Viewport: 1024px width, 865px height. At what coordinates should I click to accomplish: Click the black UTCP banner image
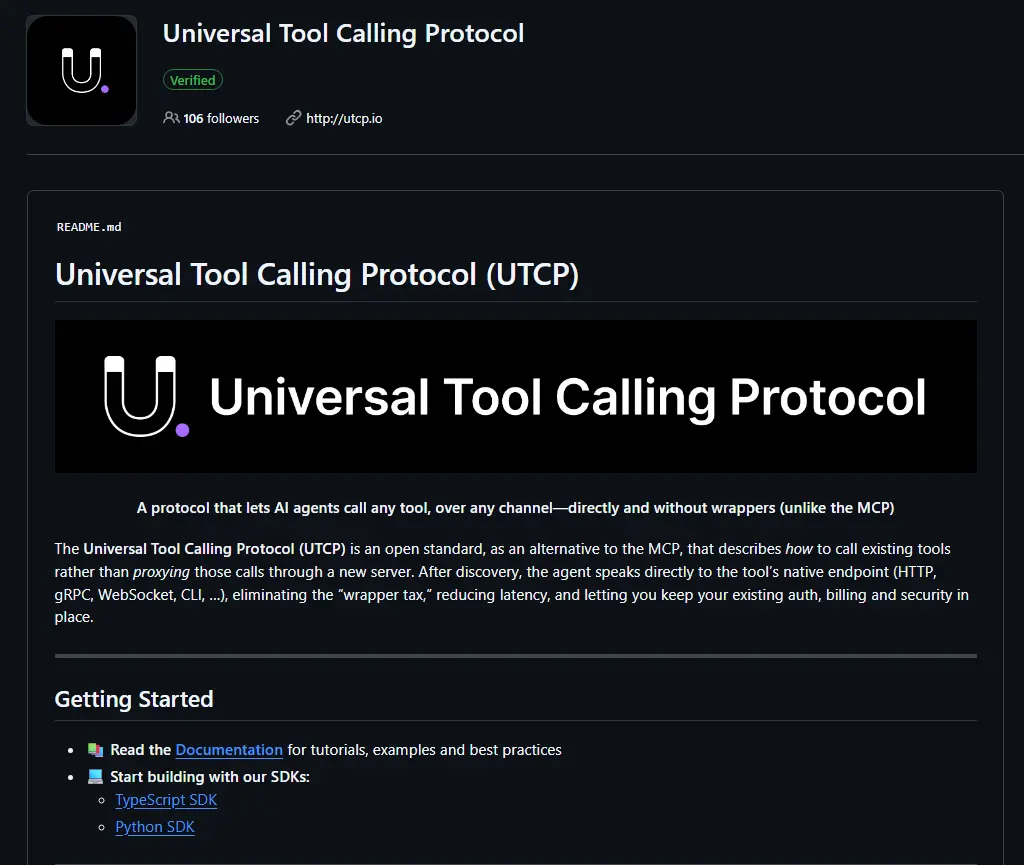[x=516, y=396]
